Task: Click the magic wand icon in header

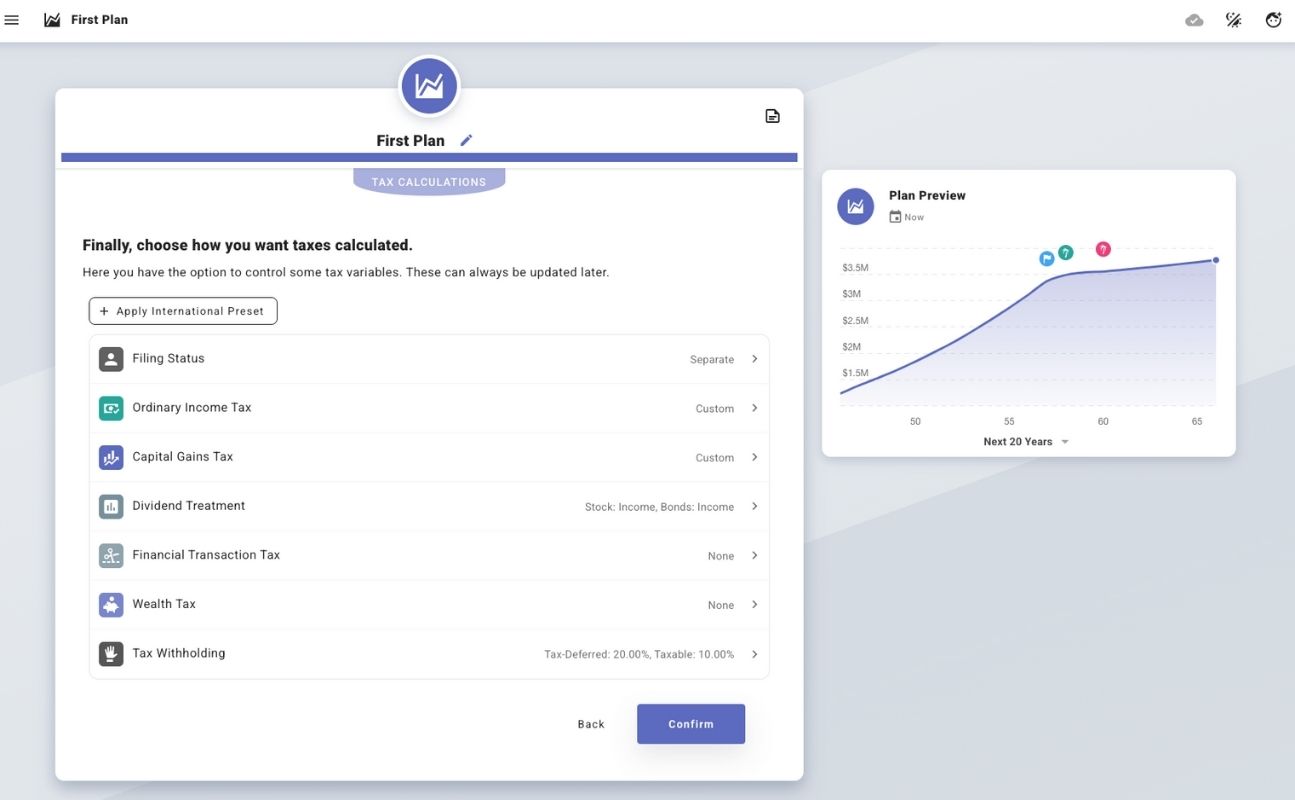Action: pyautogui.click(x=1234, y=20)
